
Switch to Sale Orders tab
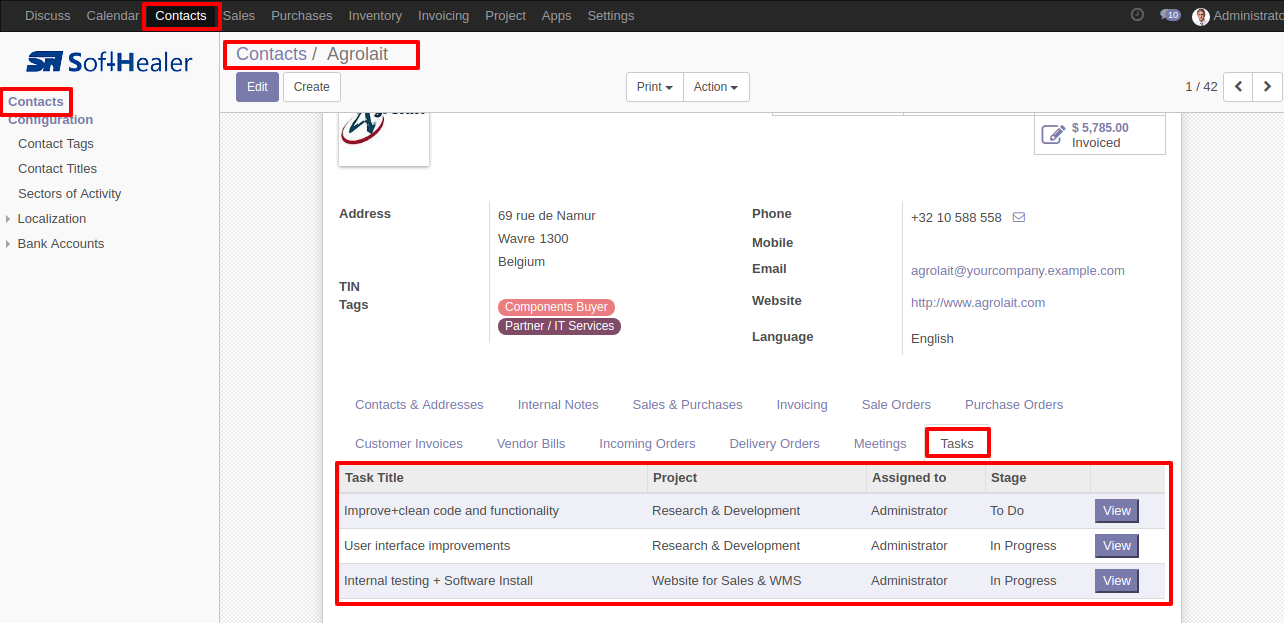pyautogui.click(x=896, y=405)
